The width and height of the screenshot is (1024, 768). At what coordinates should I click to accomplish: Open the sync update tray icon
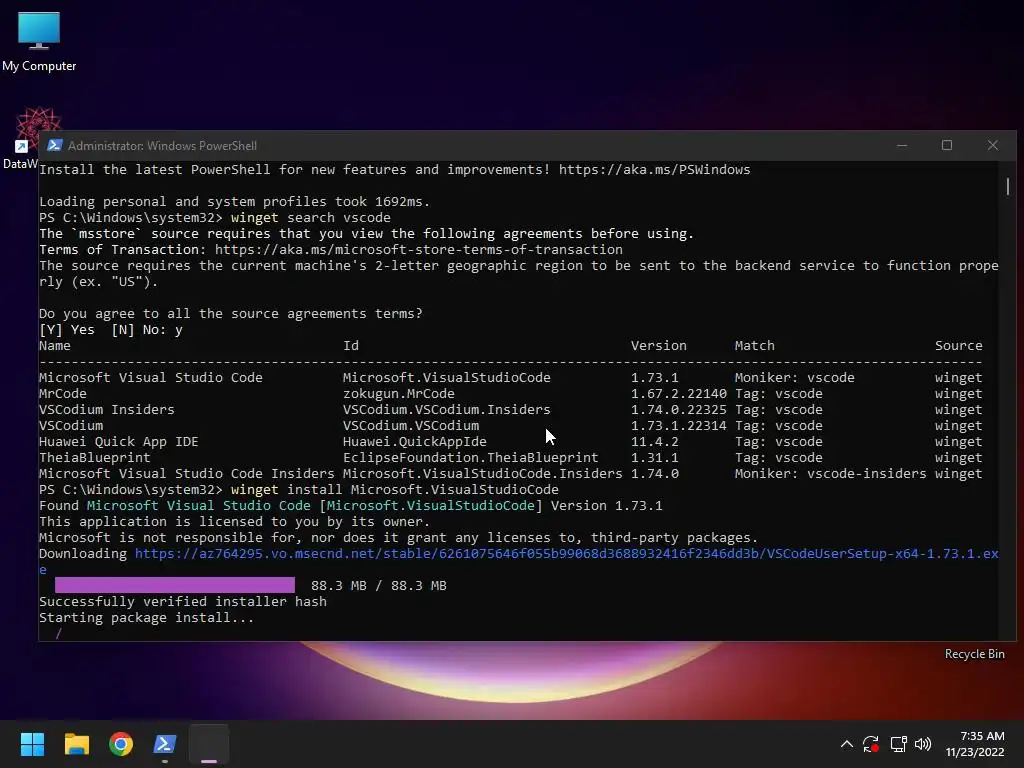point(871,744)
